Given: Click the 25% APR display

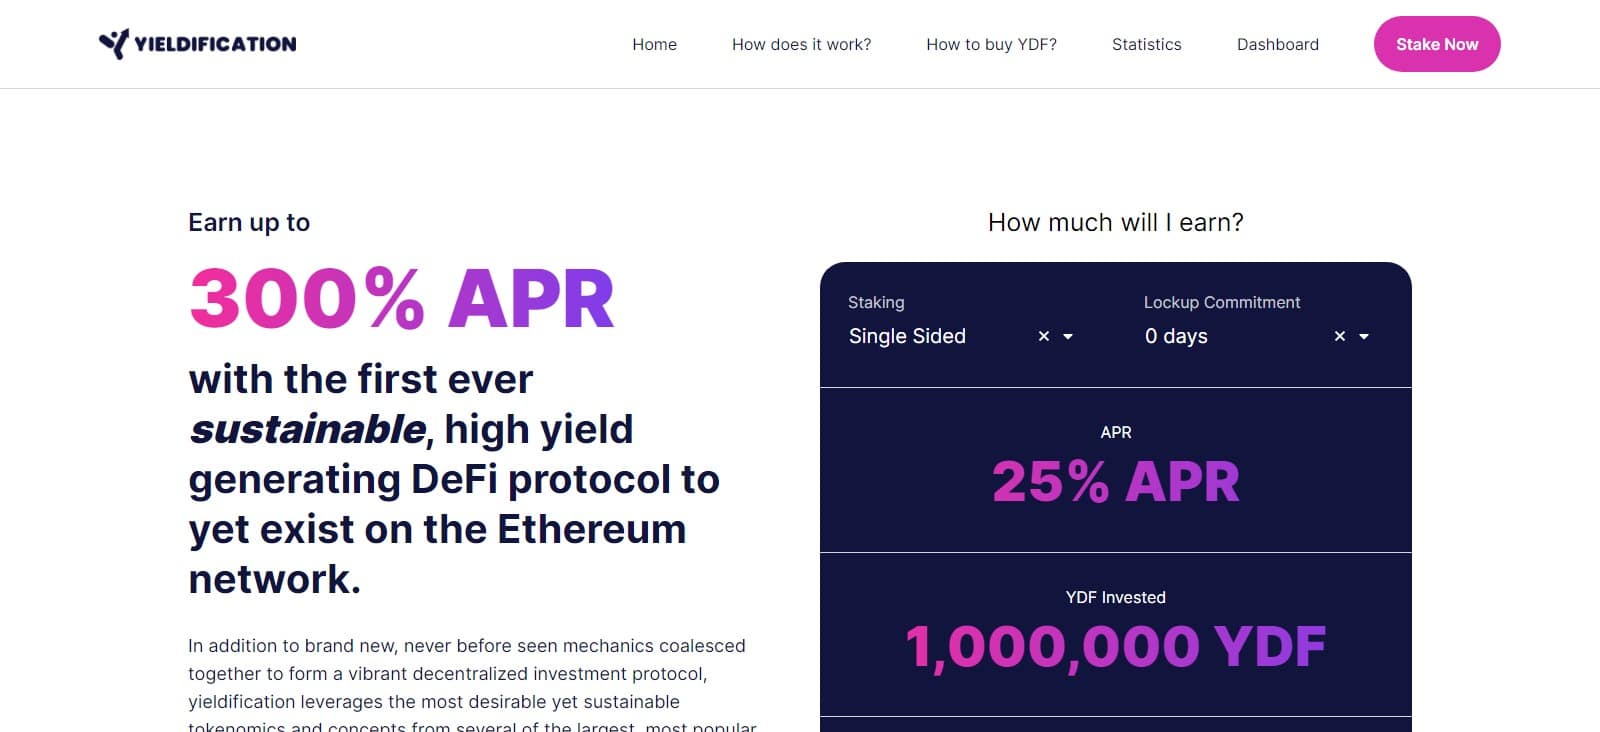Looking at the screenshot, I should click(x=1115, y=481).
